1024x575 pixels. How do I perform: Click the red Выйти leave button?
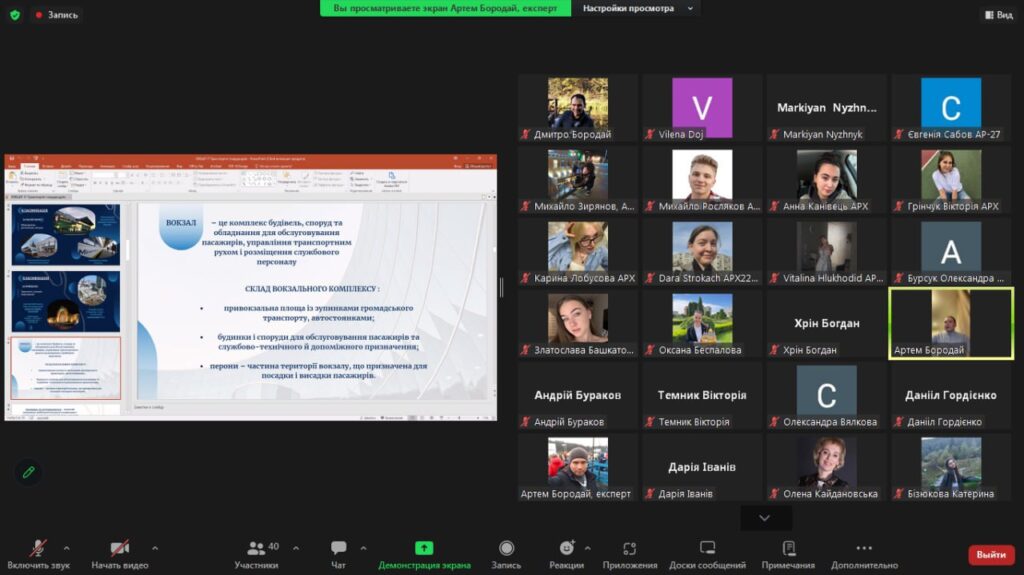(990, 554)
